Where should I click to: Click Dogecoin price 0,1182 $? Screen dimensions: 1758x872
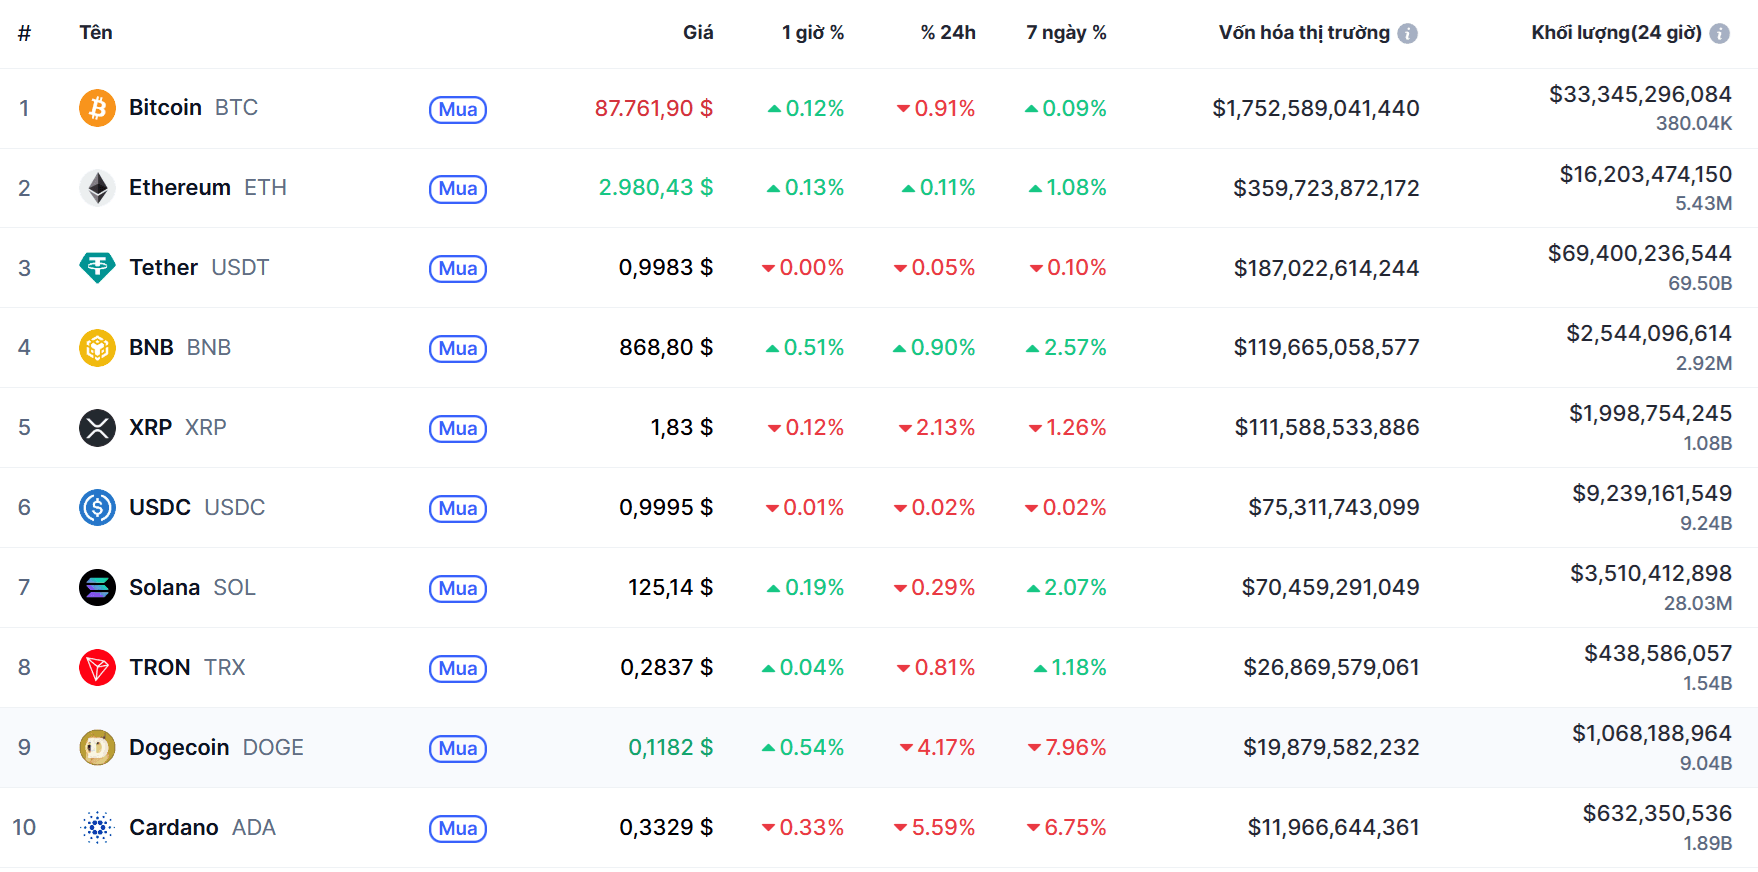pyautogui.click(x=671, y=748)
